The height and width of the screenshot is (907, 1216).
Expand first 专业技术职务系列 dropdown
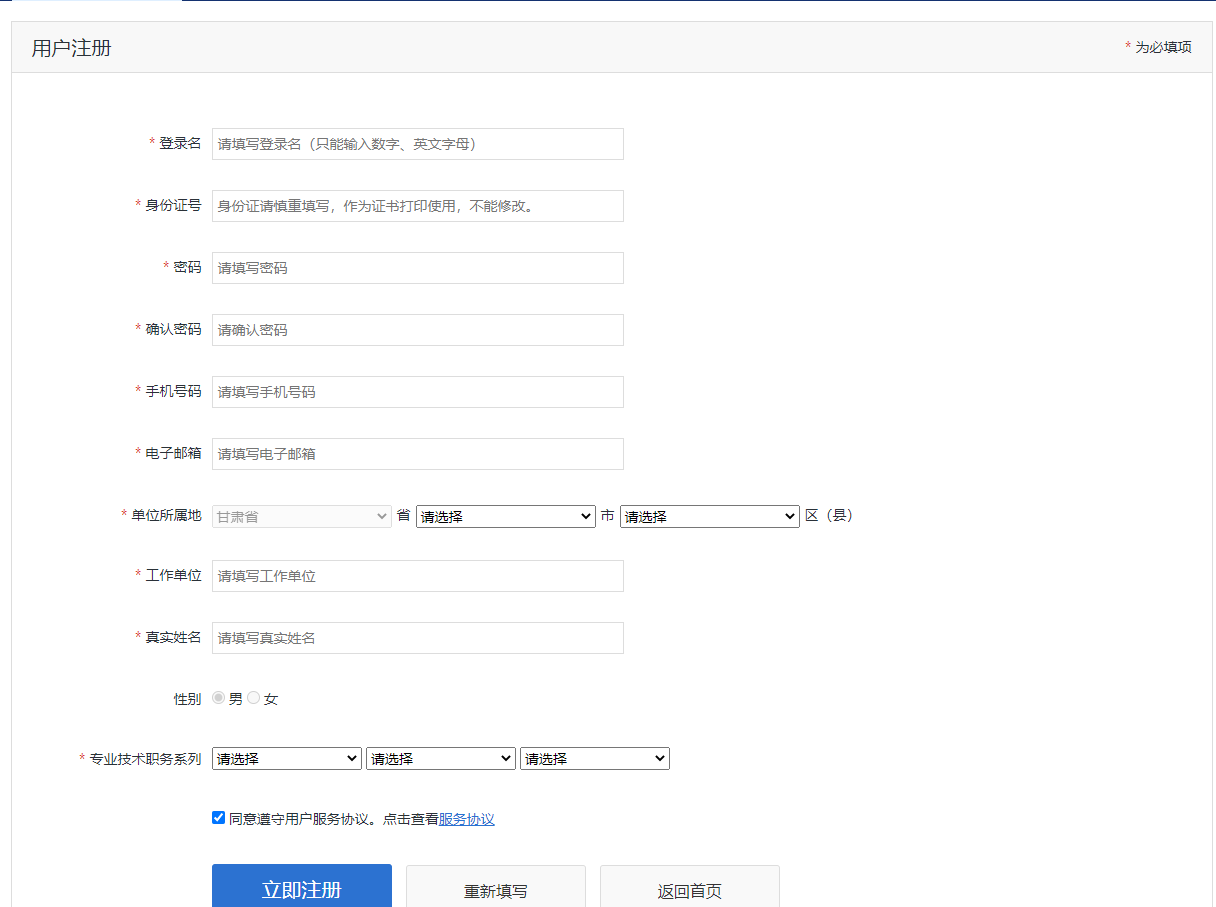coord(287,759)
